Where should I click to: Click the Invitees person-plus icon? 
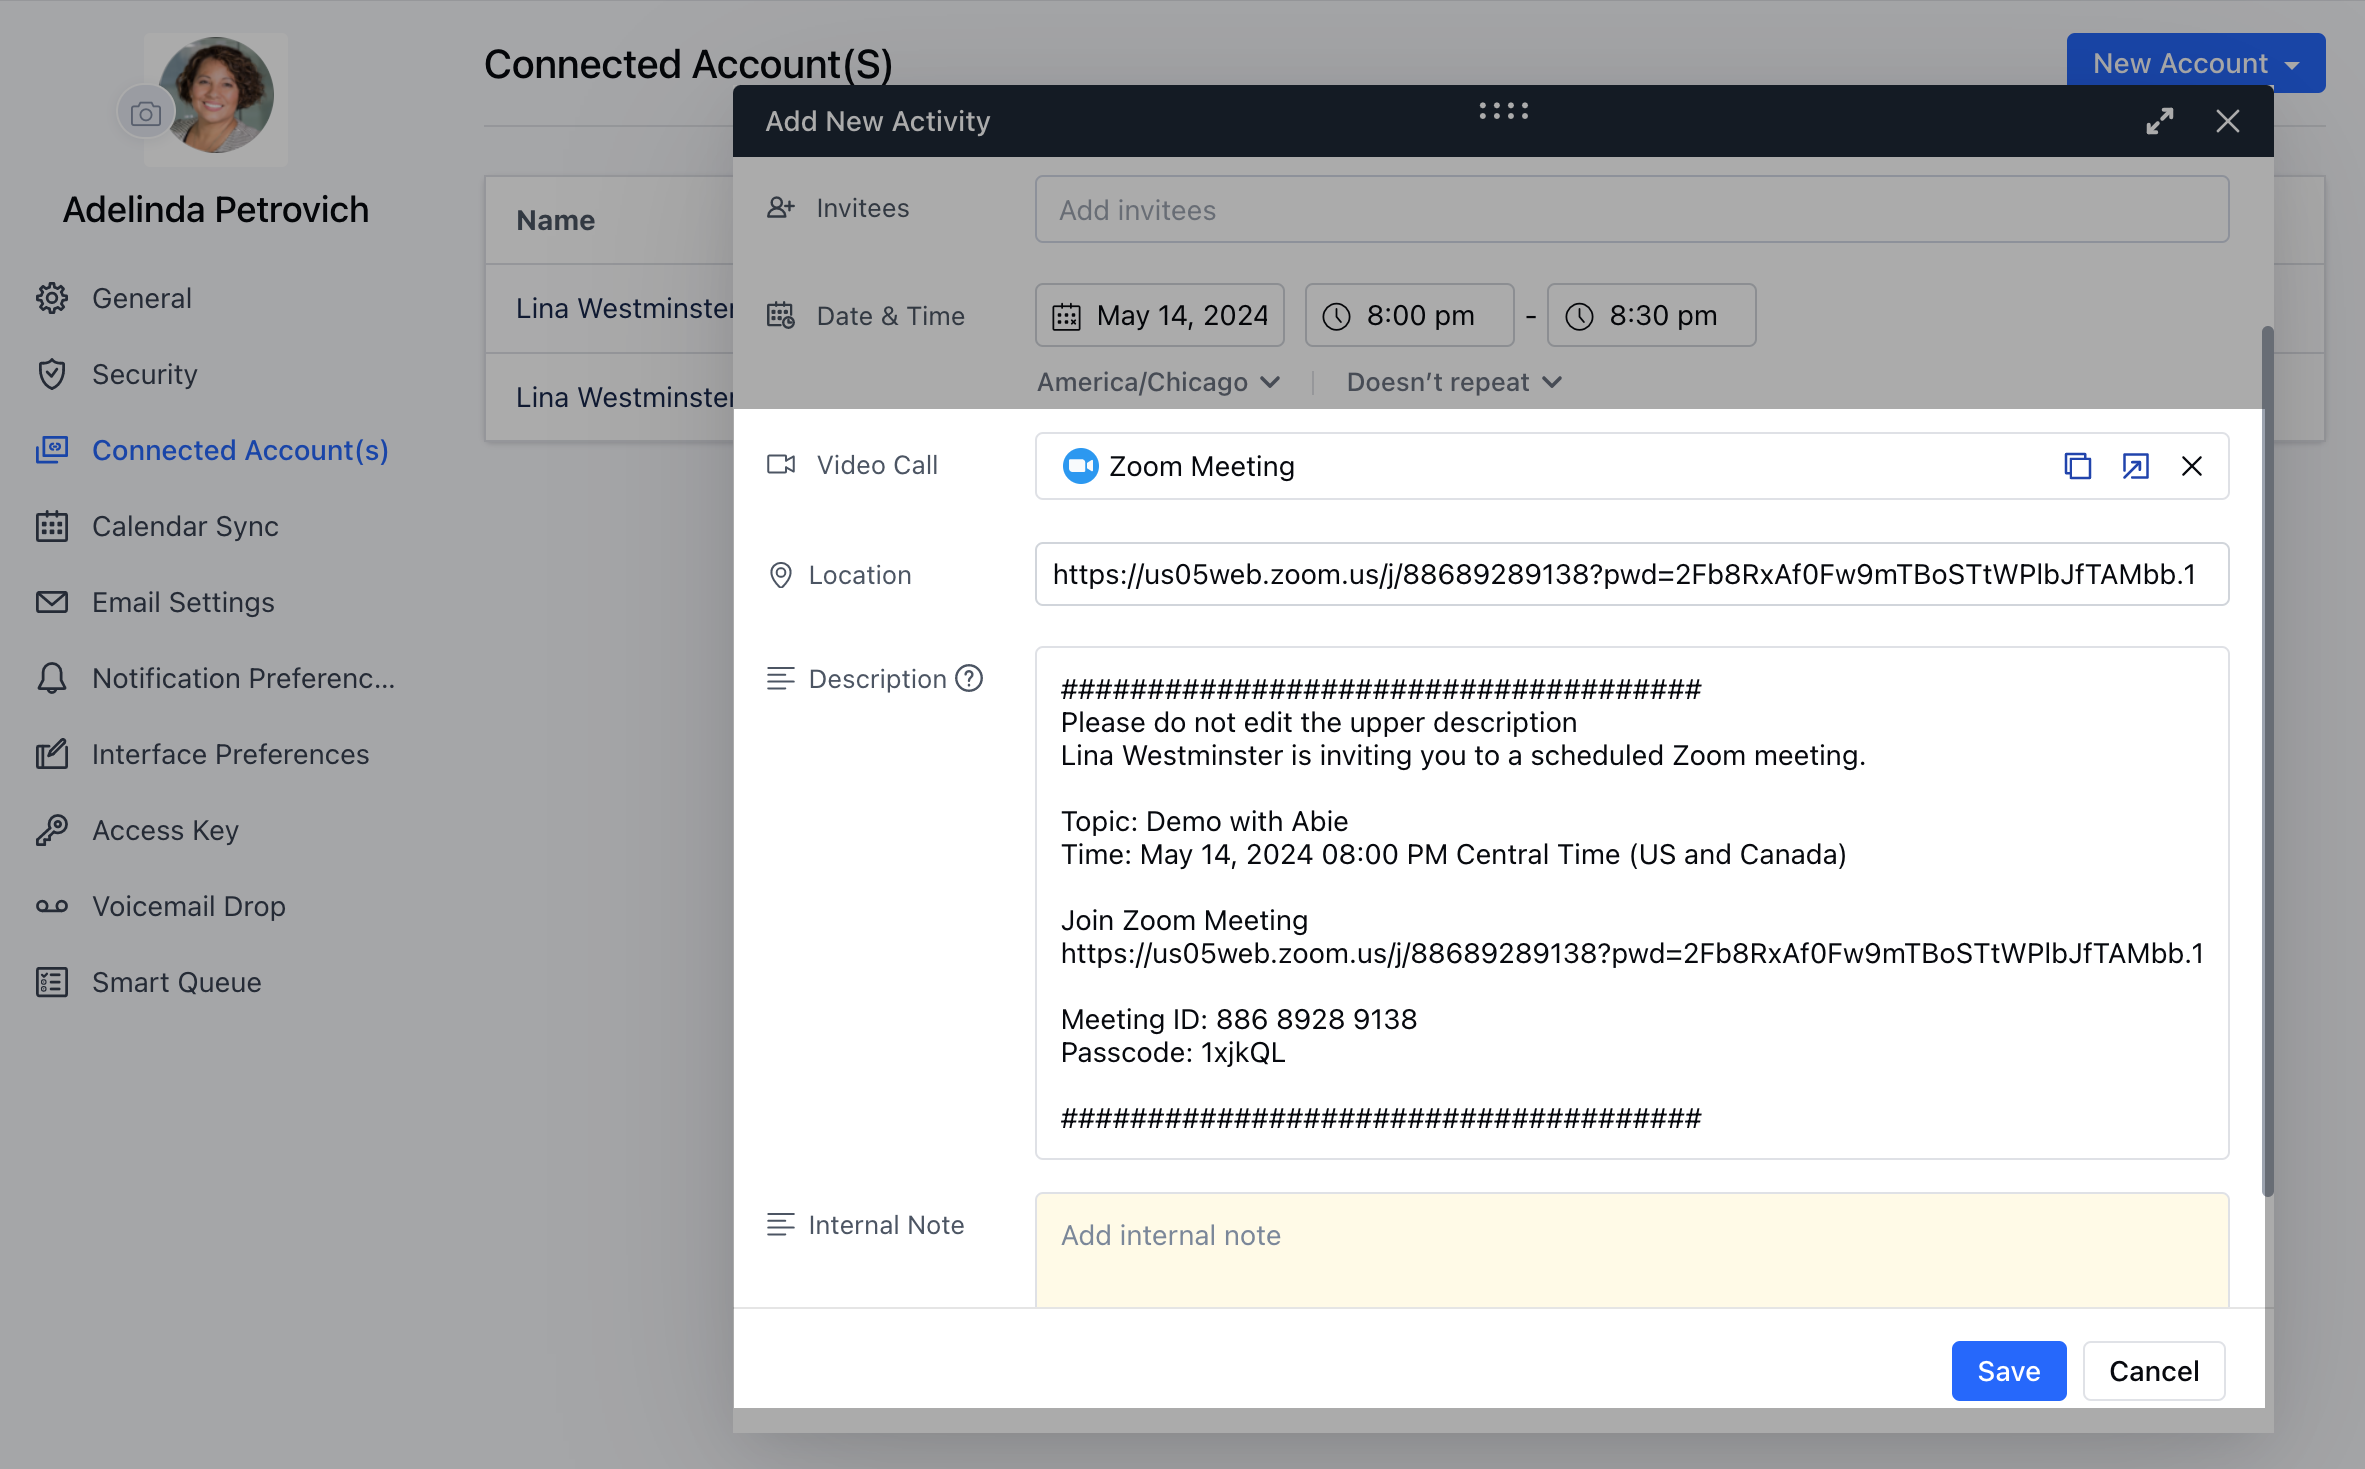pyautogui.click(x=780, y=208)
